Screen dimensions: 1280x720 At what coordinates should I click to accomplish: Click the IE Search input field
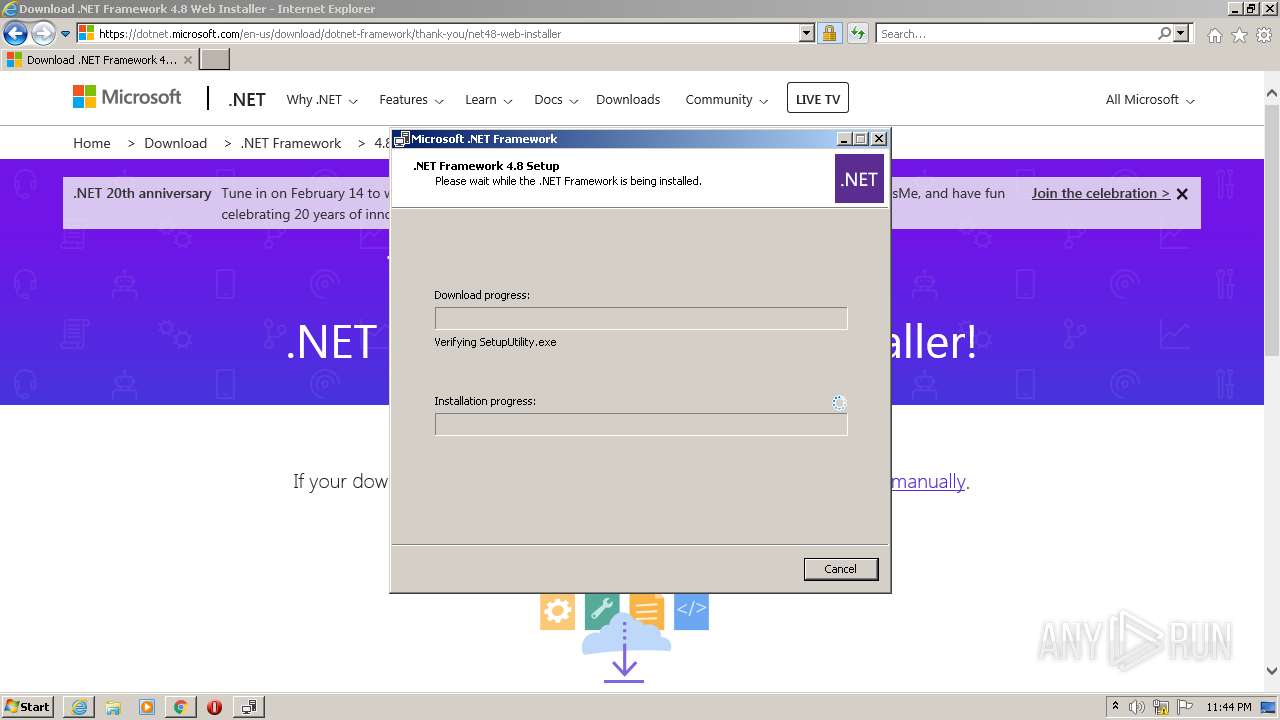point(1017,33)
